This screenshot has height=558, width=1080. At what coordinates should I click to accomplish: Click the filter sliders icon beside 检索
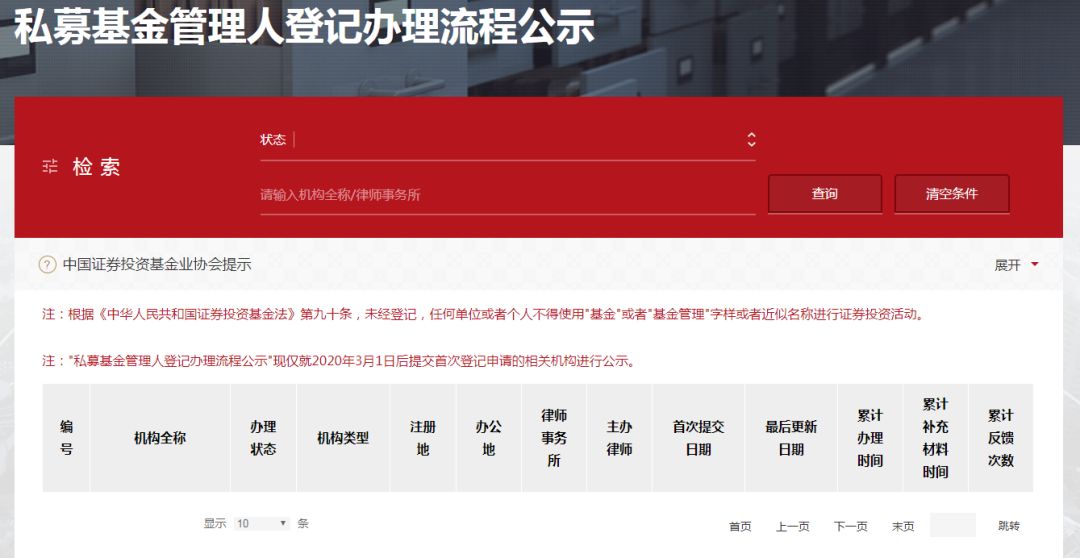pyautogui.click(x=50, y=167)
